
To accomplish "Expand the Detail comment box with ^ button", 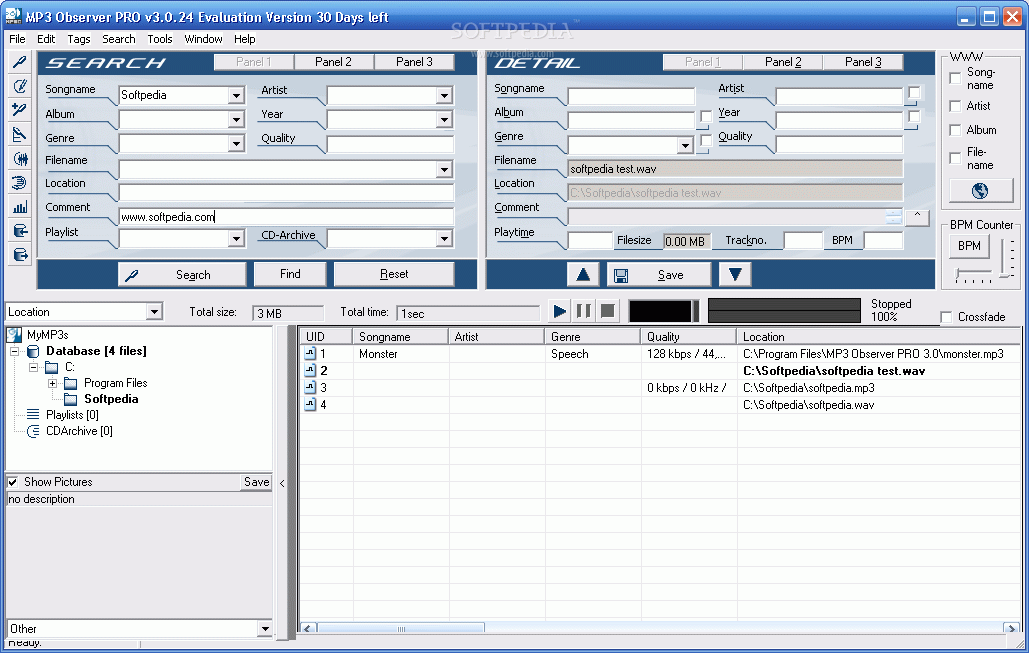I will [917, 217].
